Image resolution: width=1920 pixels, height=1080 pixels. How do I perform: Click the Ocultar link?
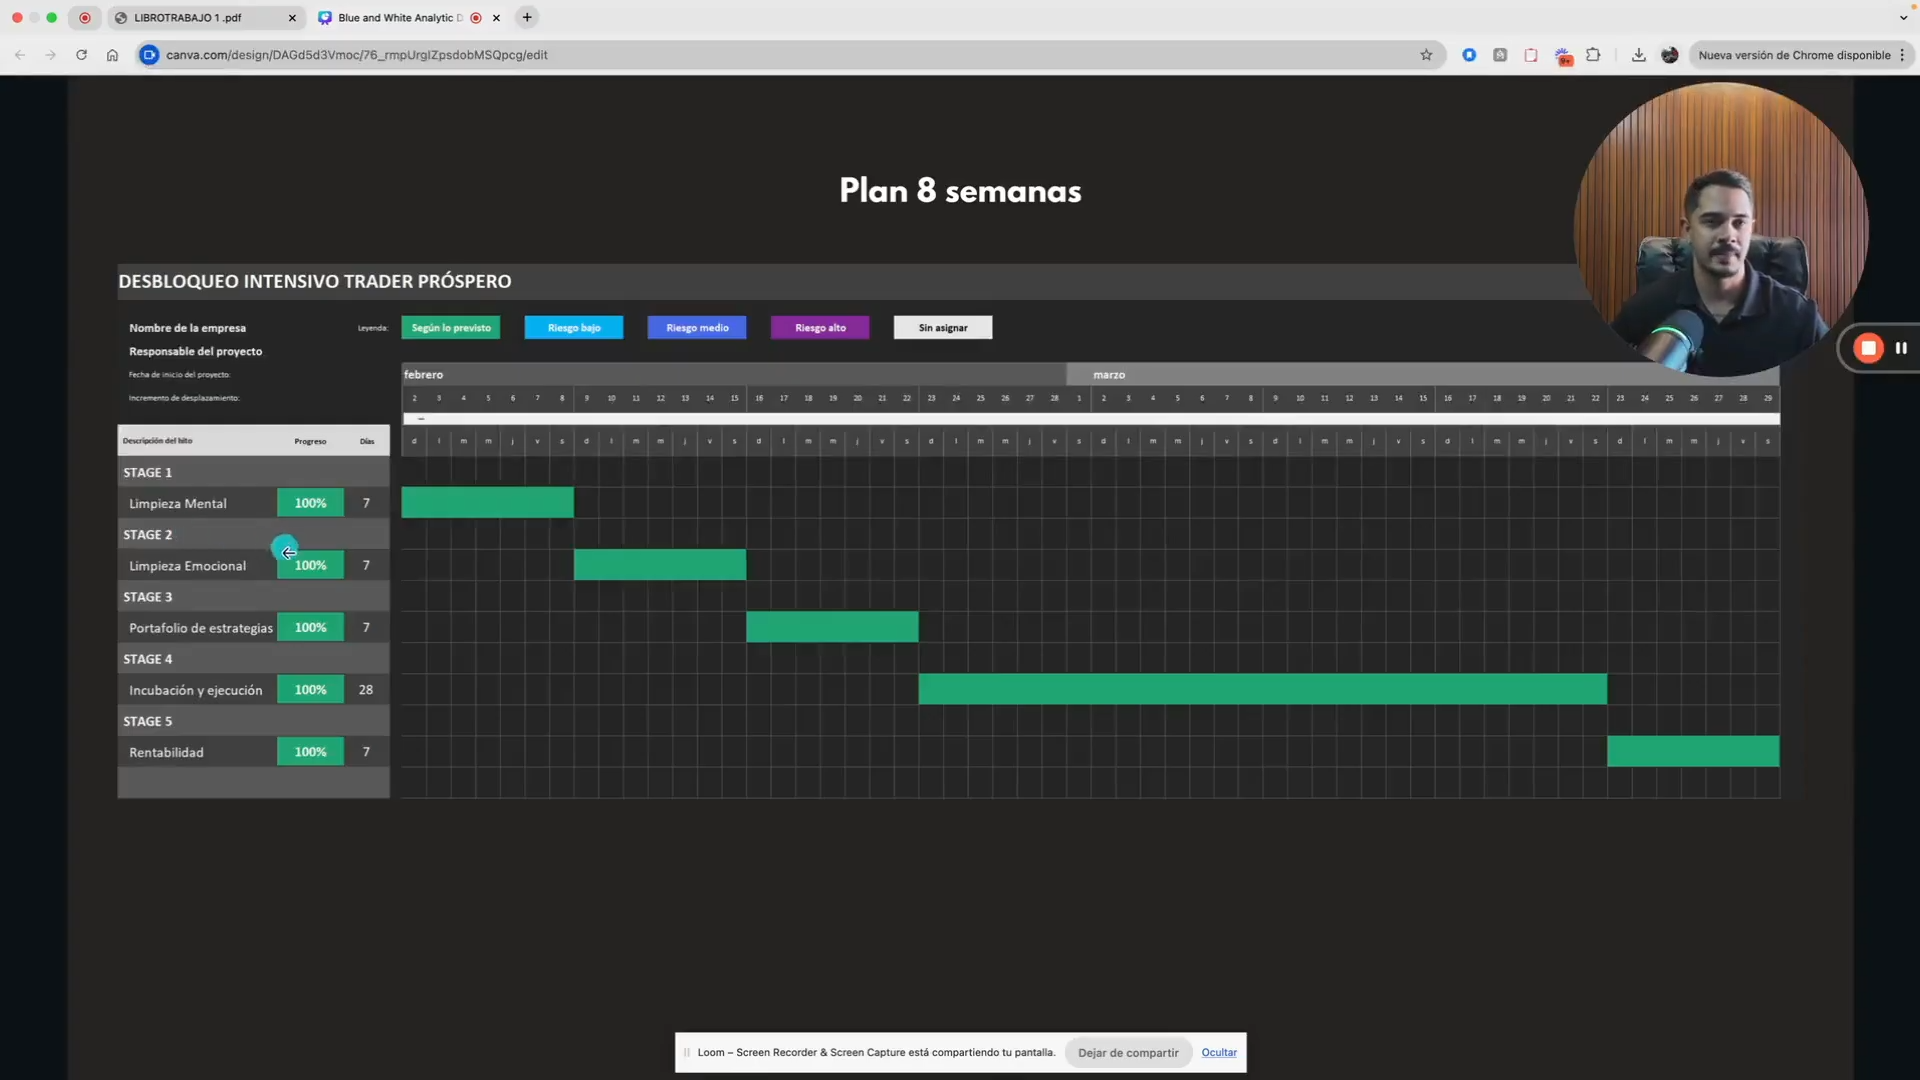pyautogui.click(x=1219, y=1052)
